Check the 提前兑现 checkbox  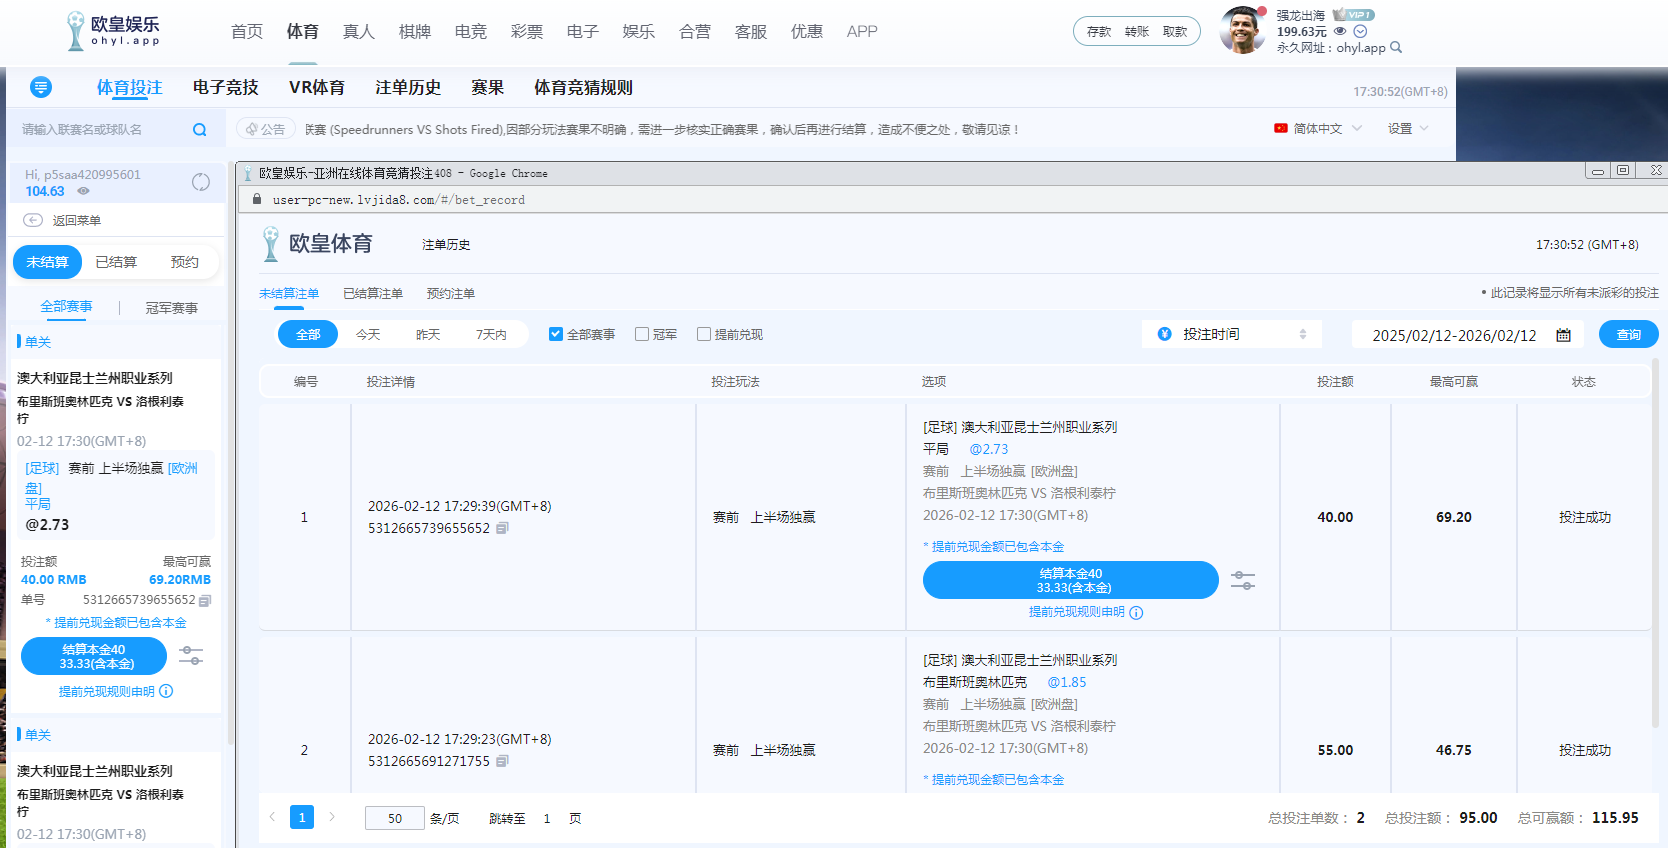[704, 334]
